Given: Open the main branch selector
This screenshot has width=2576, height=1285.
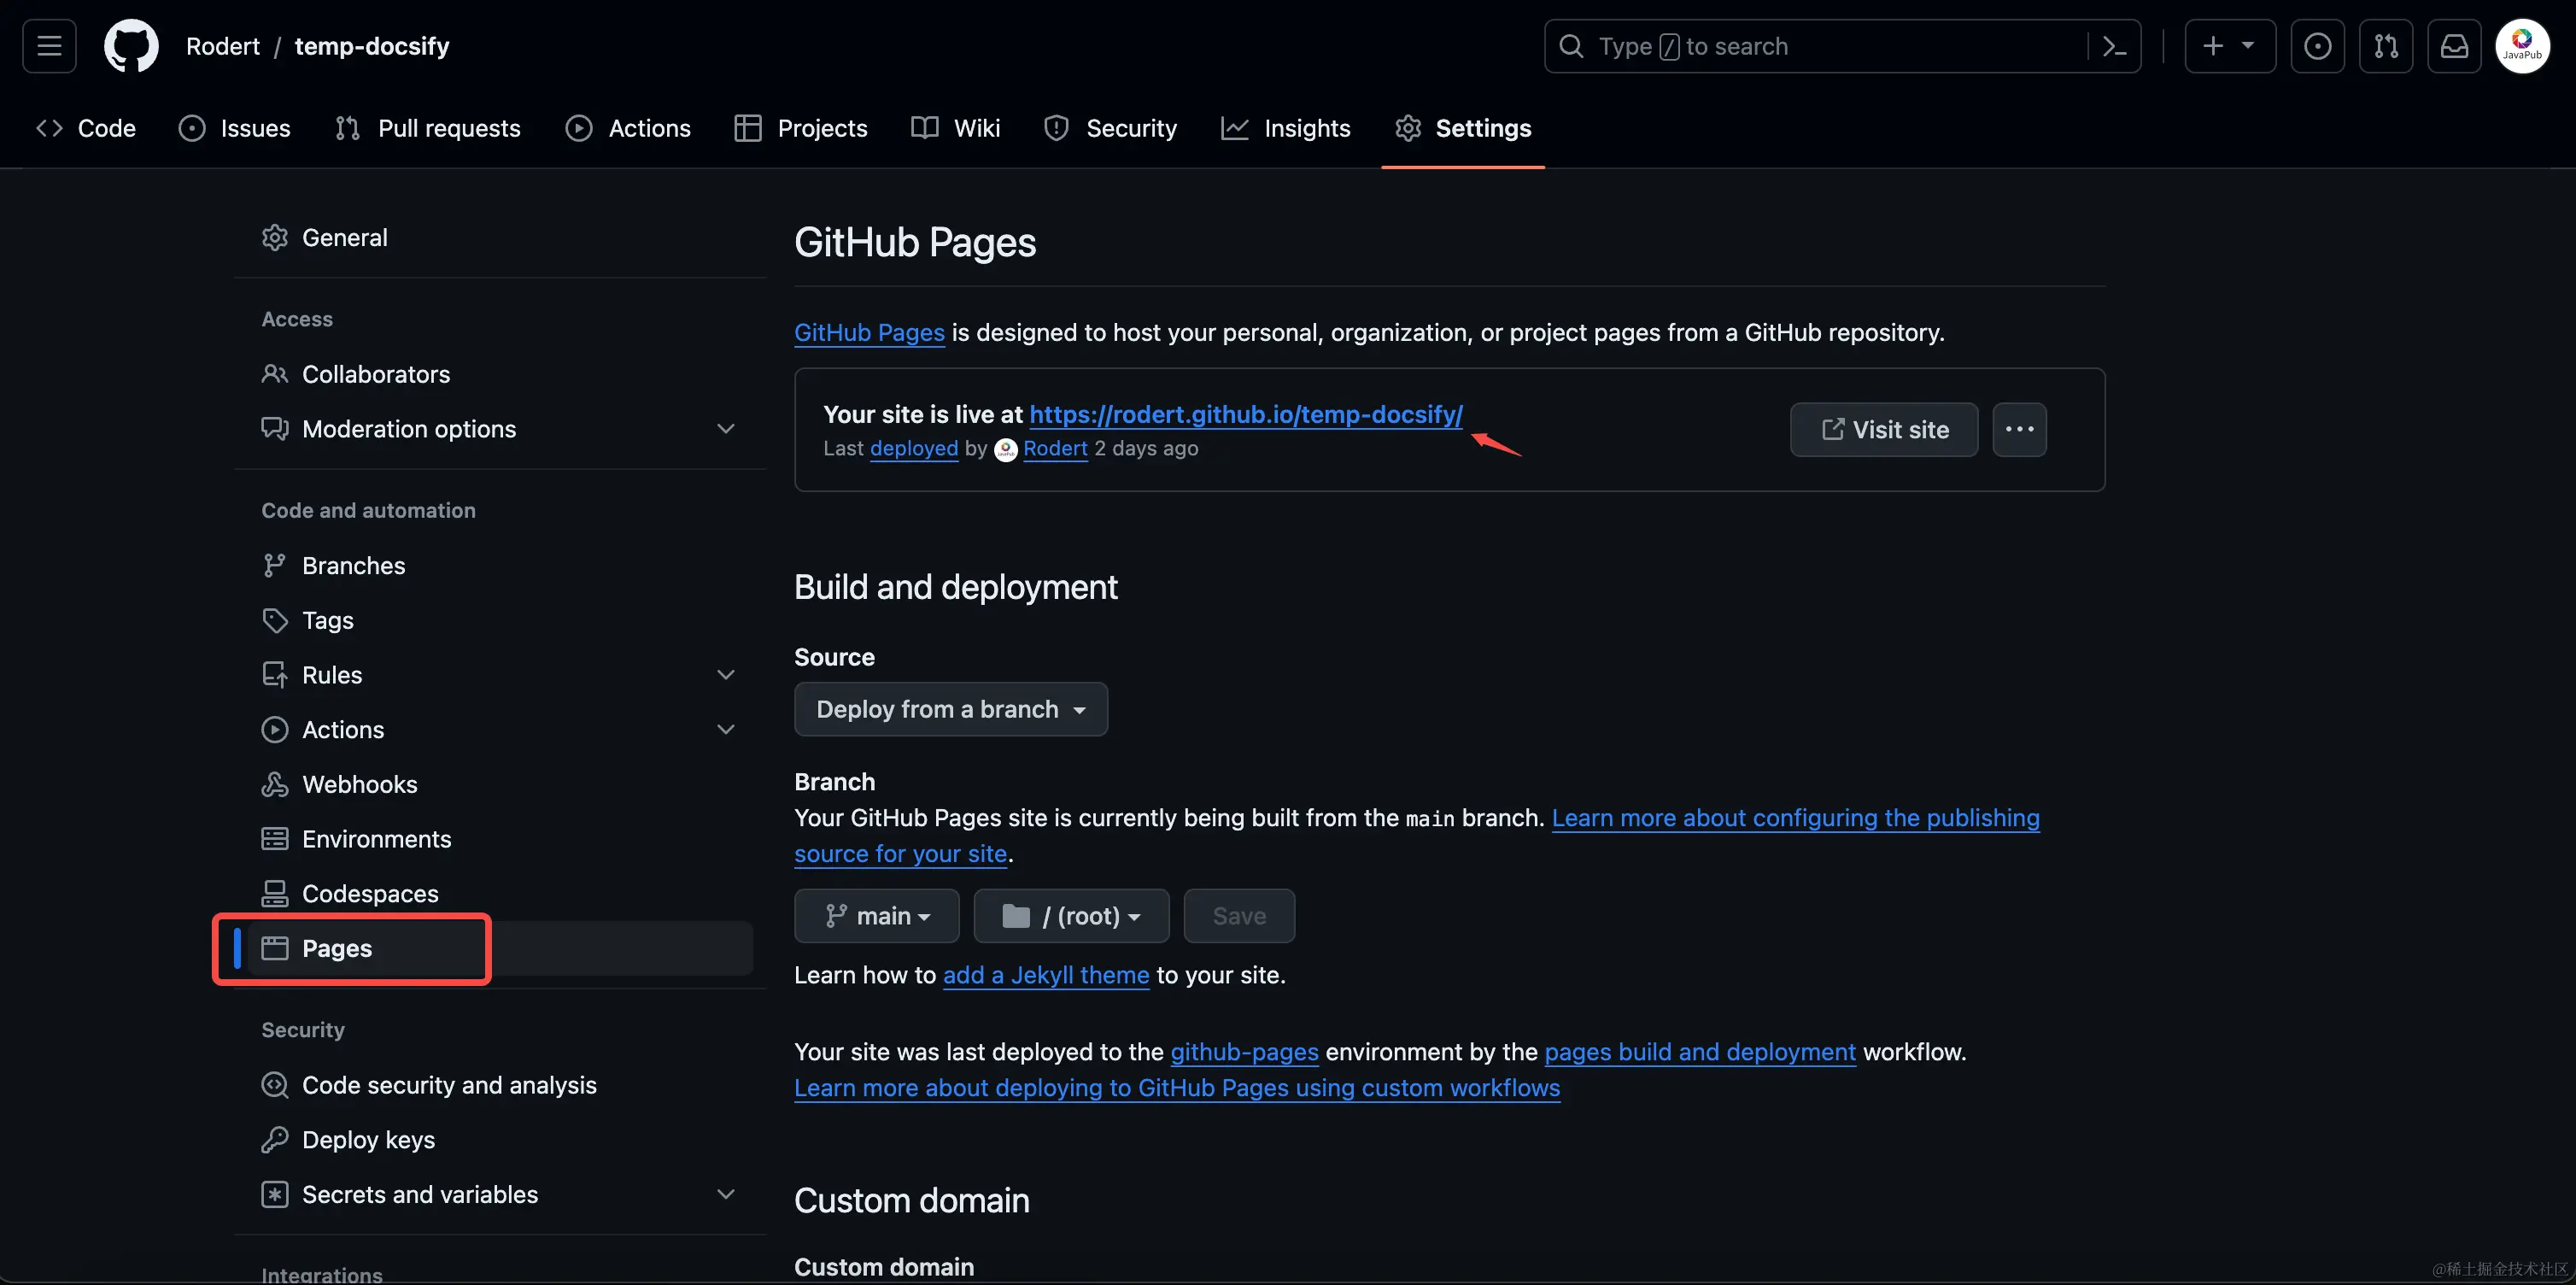Looking at the screenshot, I should pyautogui.click(x=876, y=916).
